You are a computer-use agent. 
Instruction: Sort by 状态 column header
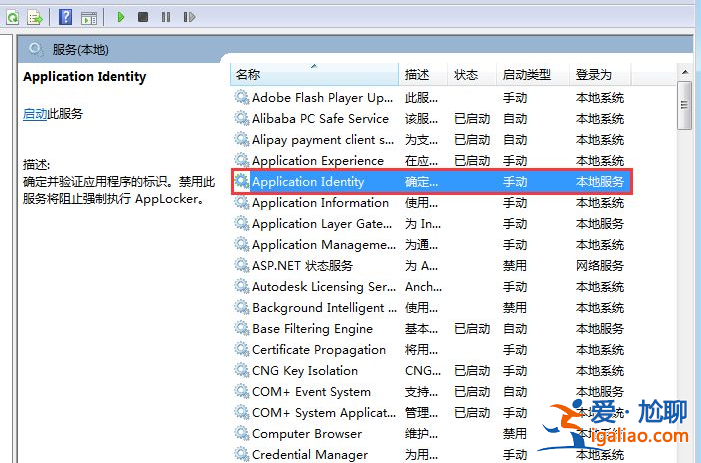point(472,74)
